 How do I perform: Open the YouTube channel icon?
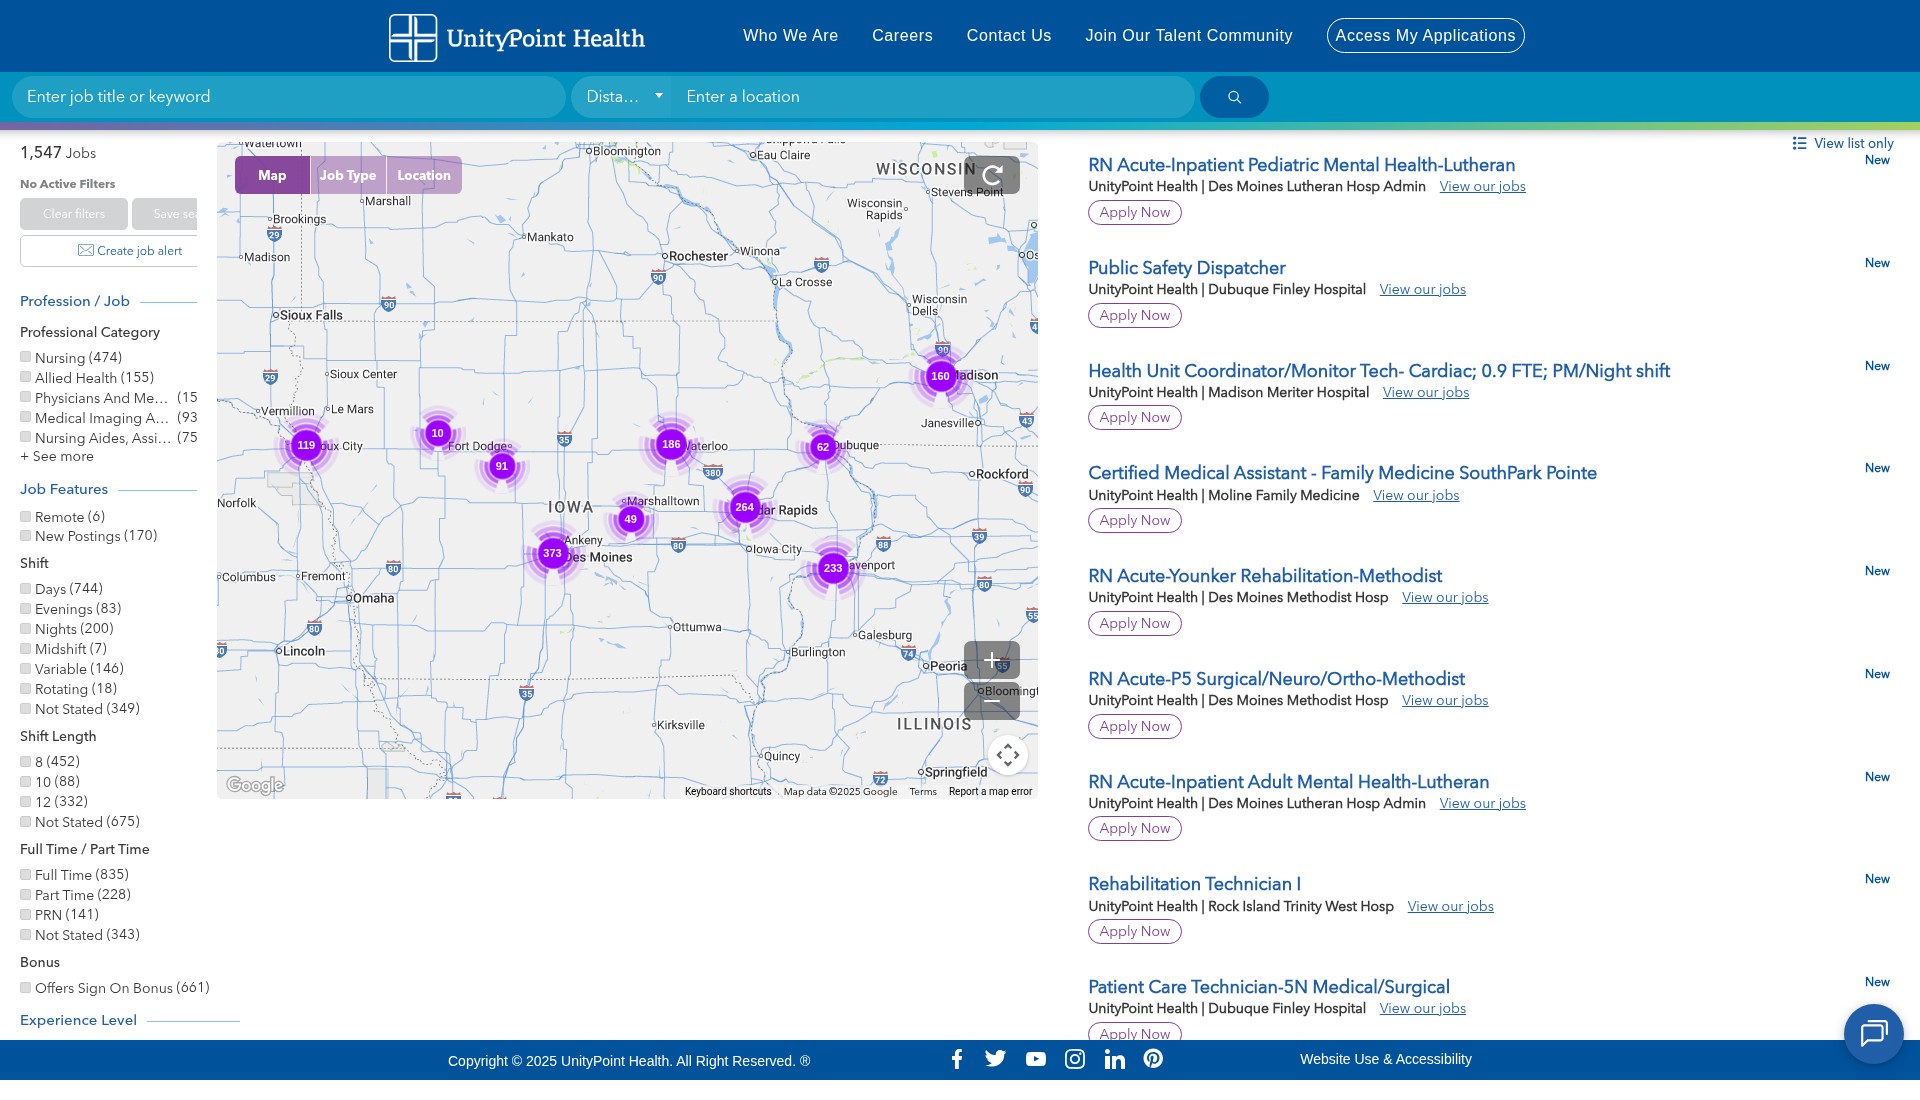[x=1036, y=1059]
